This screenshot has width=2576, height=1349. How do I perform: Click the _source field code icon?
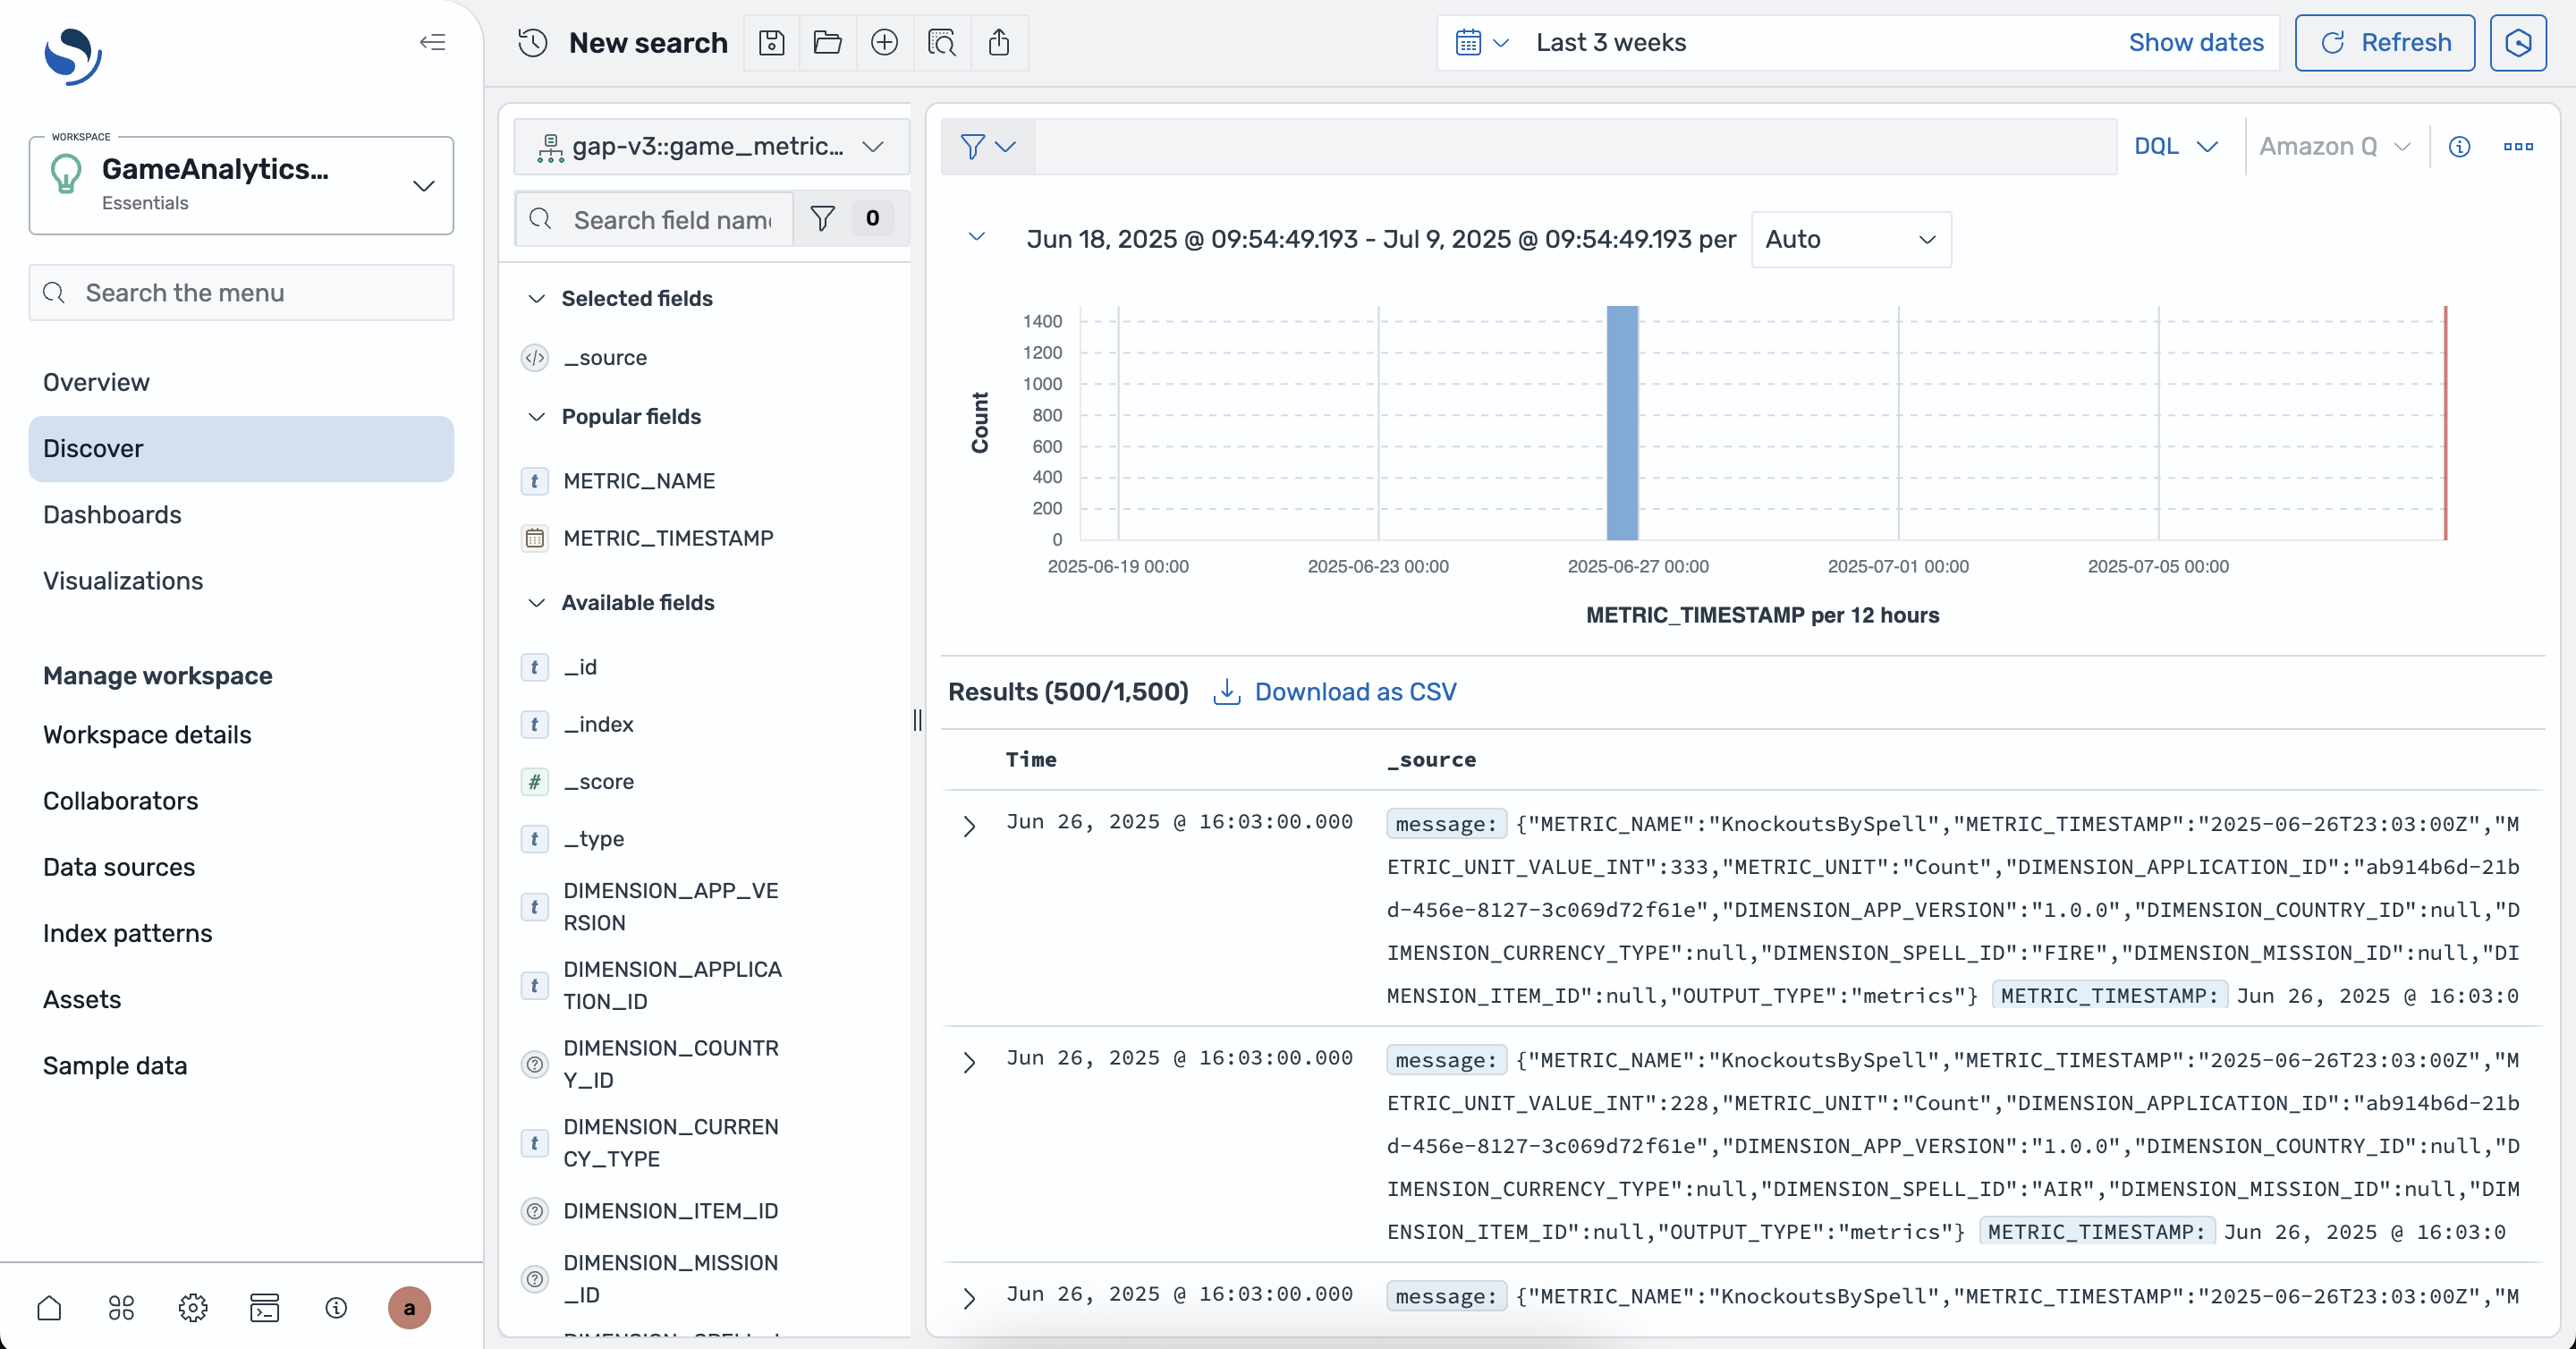pyautogui.click(x=535, y=358)
